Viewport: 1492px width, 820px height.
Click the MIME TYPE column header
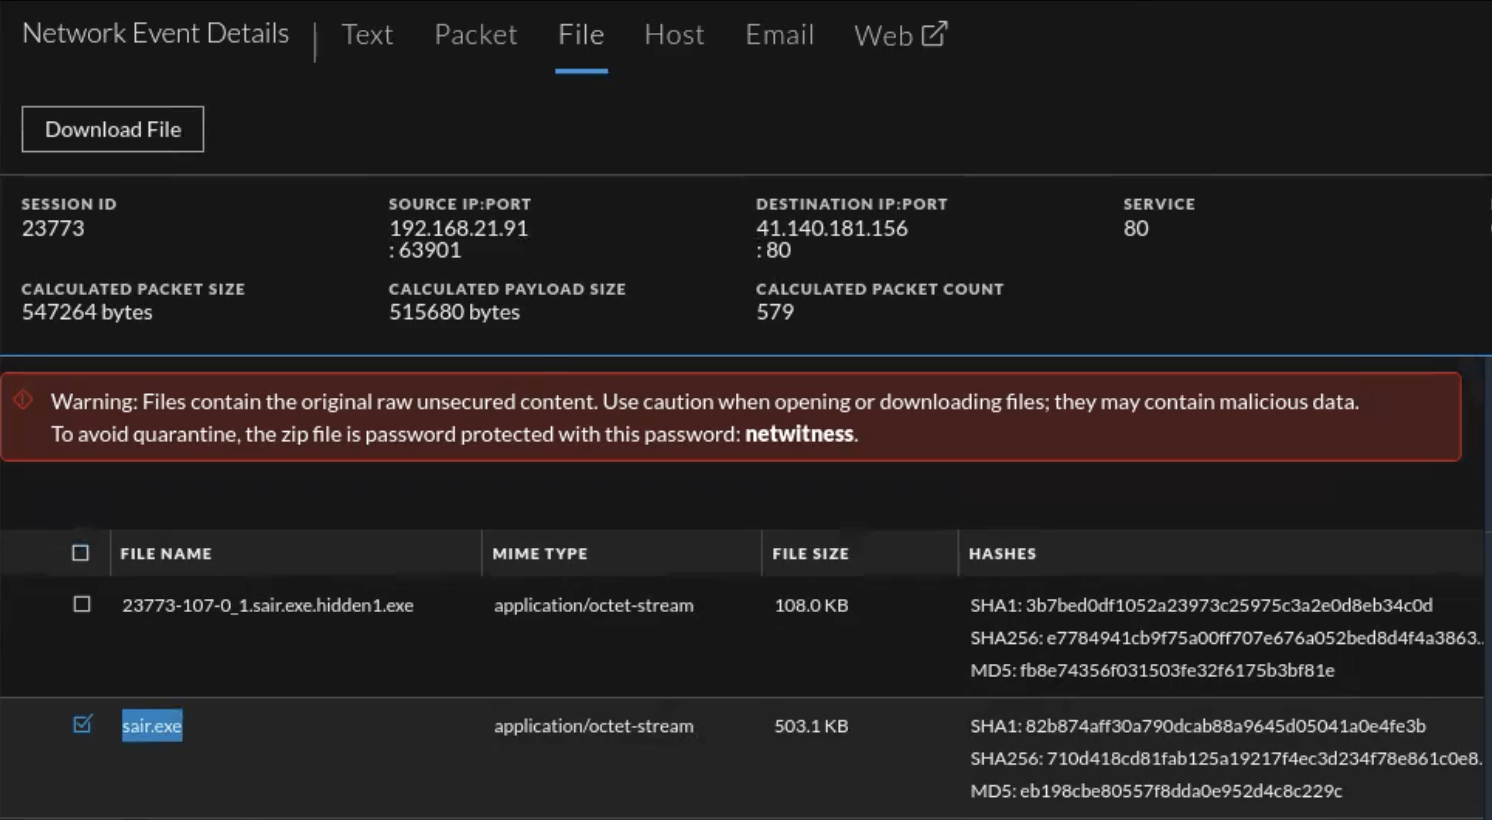(x=540, y=553)
